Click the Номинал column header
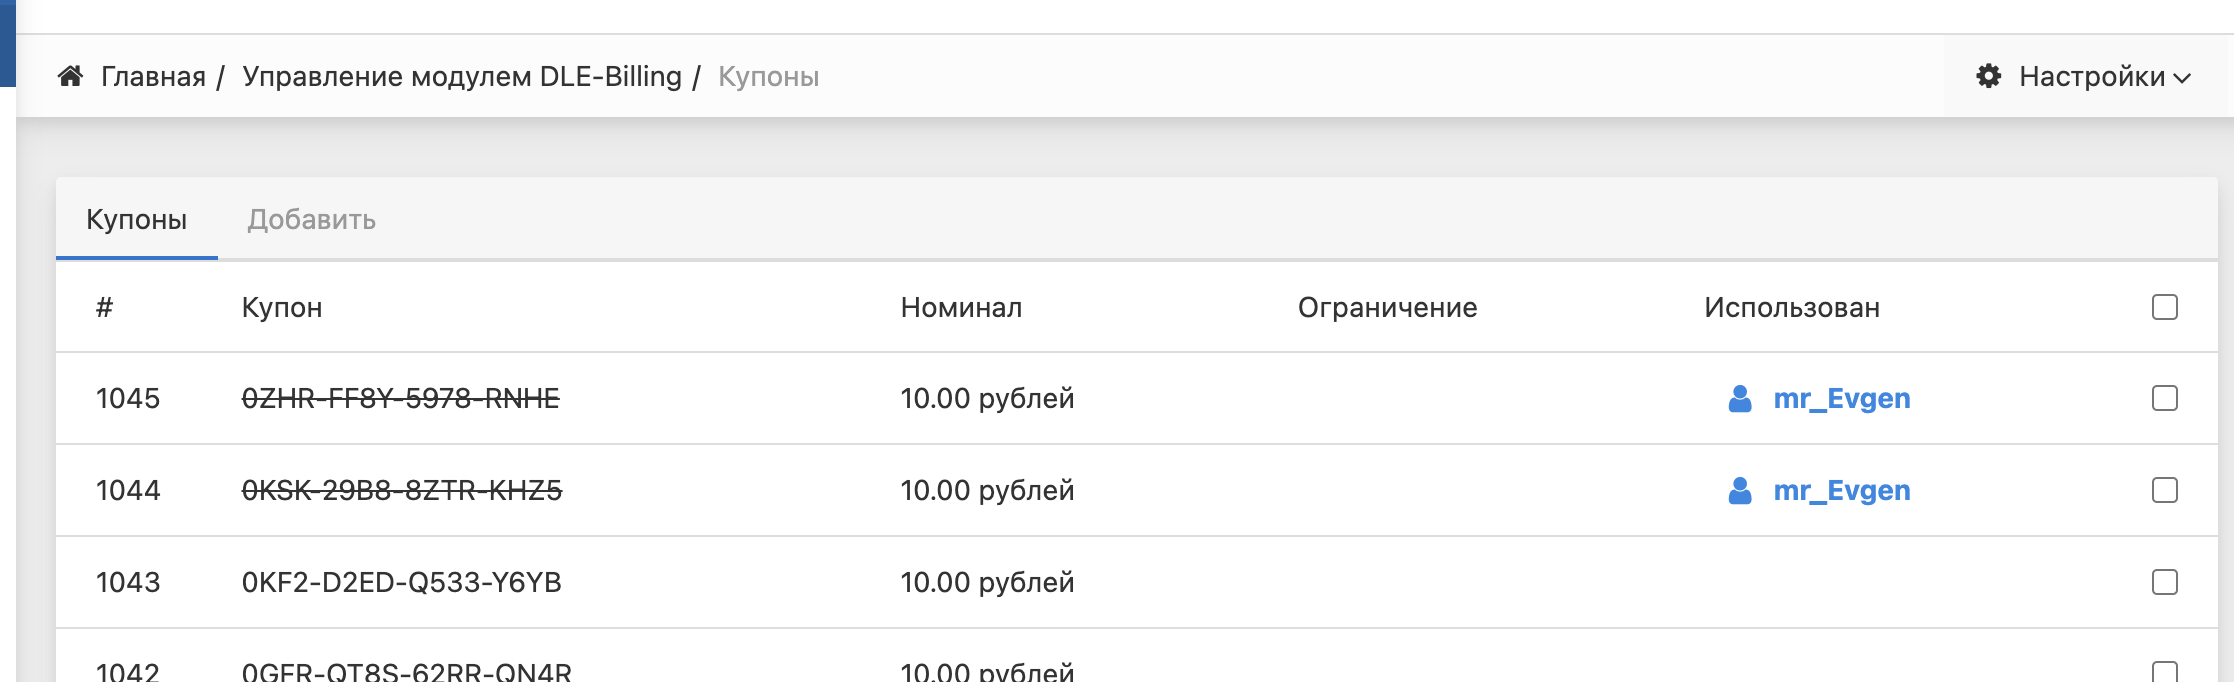Screen dimensions: 2234x682 961,308
